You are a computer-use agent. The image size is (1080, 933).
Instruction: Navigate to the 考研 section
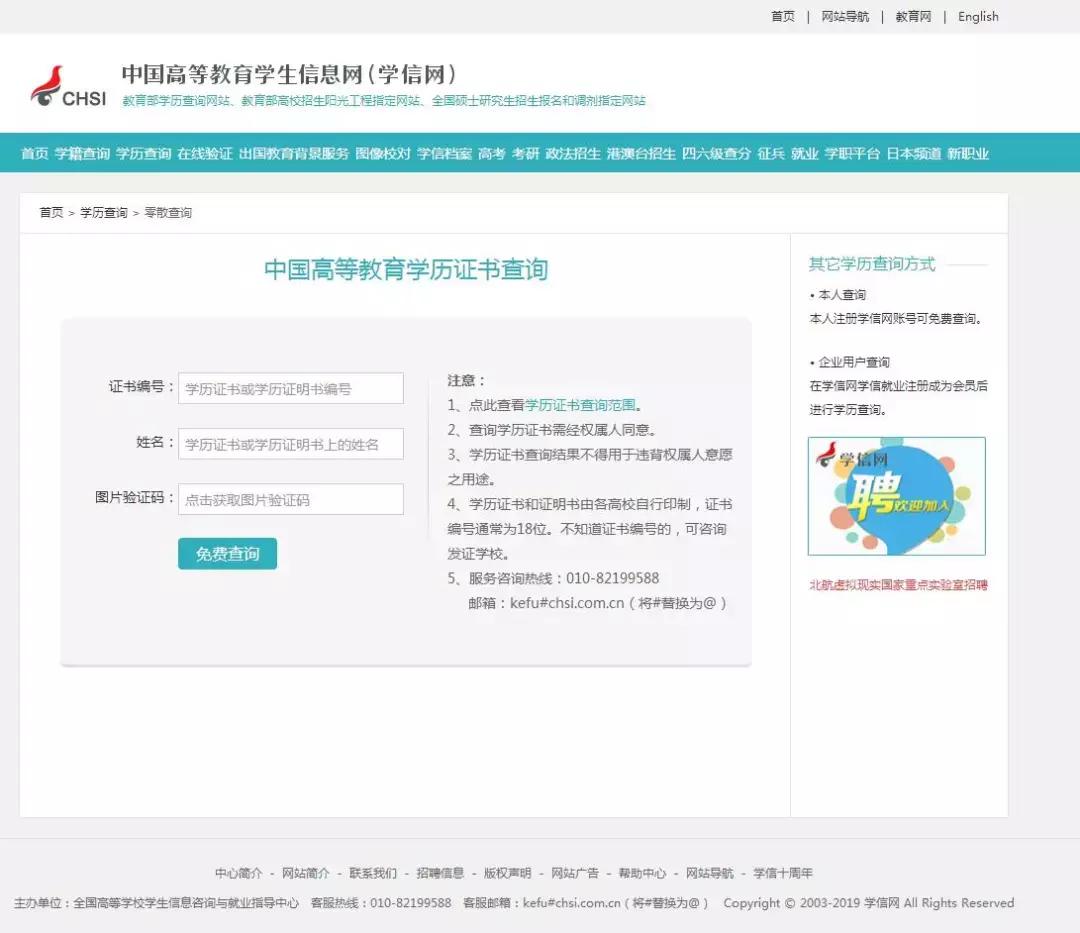(522, 155)
